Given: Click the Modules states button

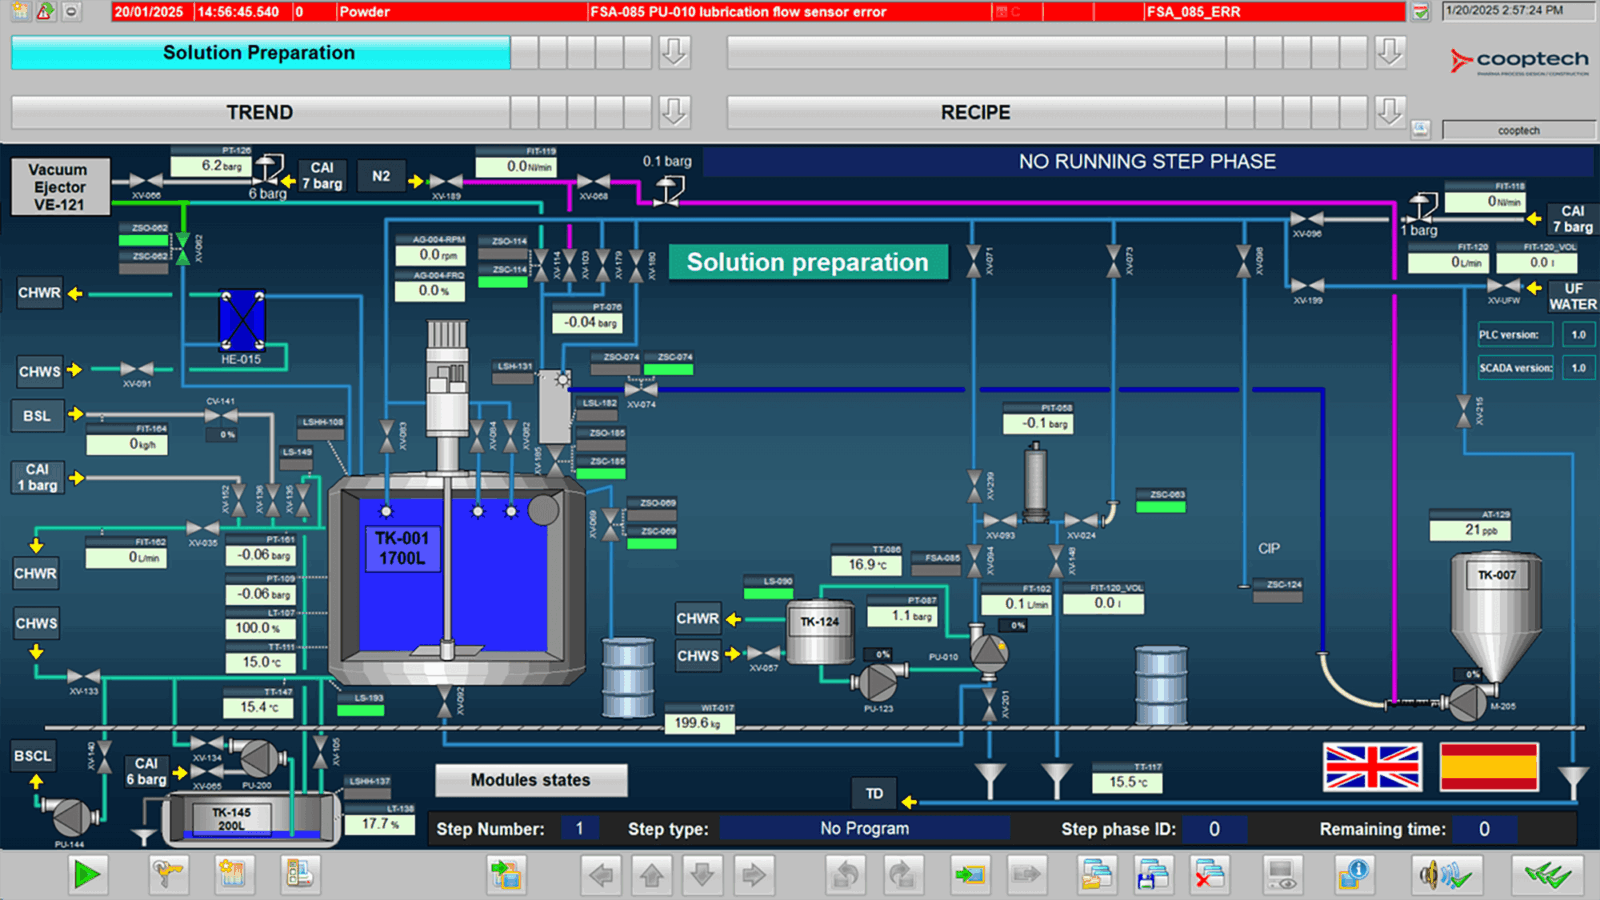Looking at the screenshot, I should [531, 780].
